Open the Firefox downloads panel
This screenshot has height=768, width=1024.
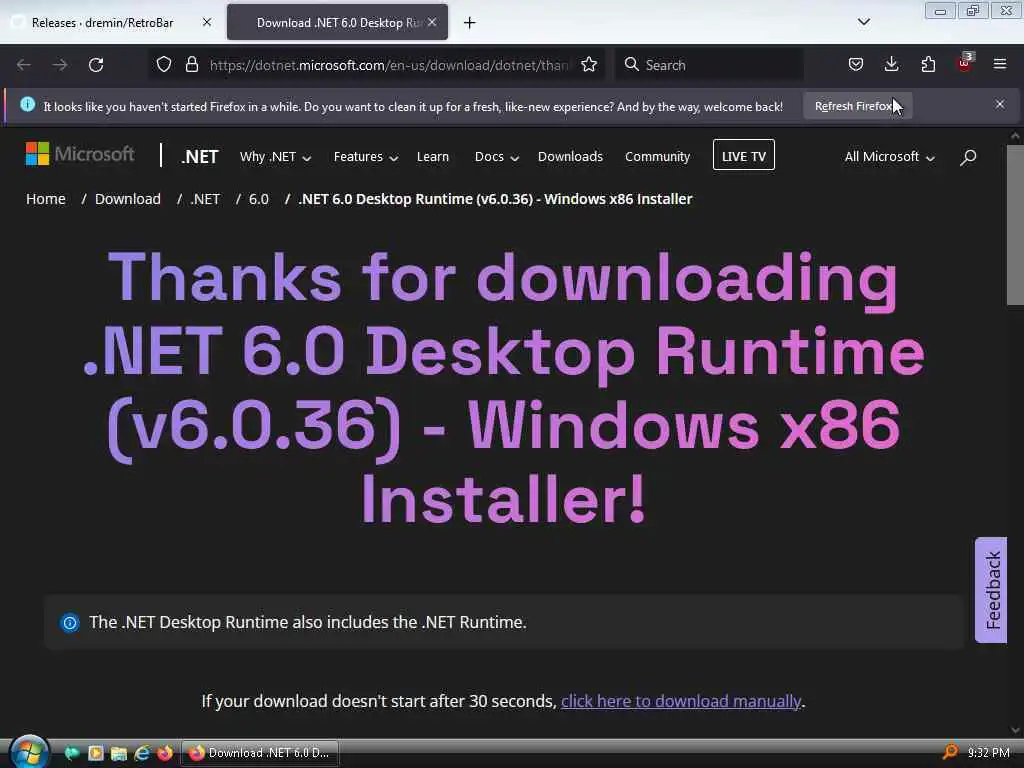[x=891, y=65]
